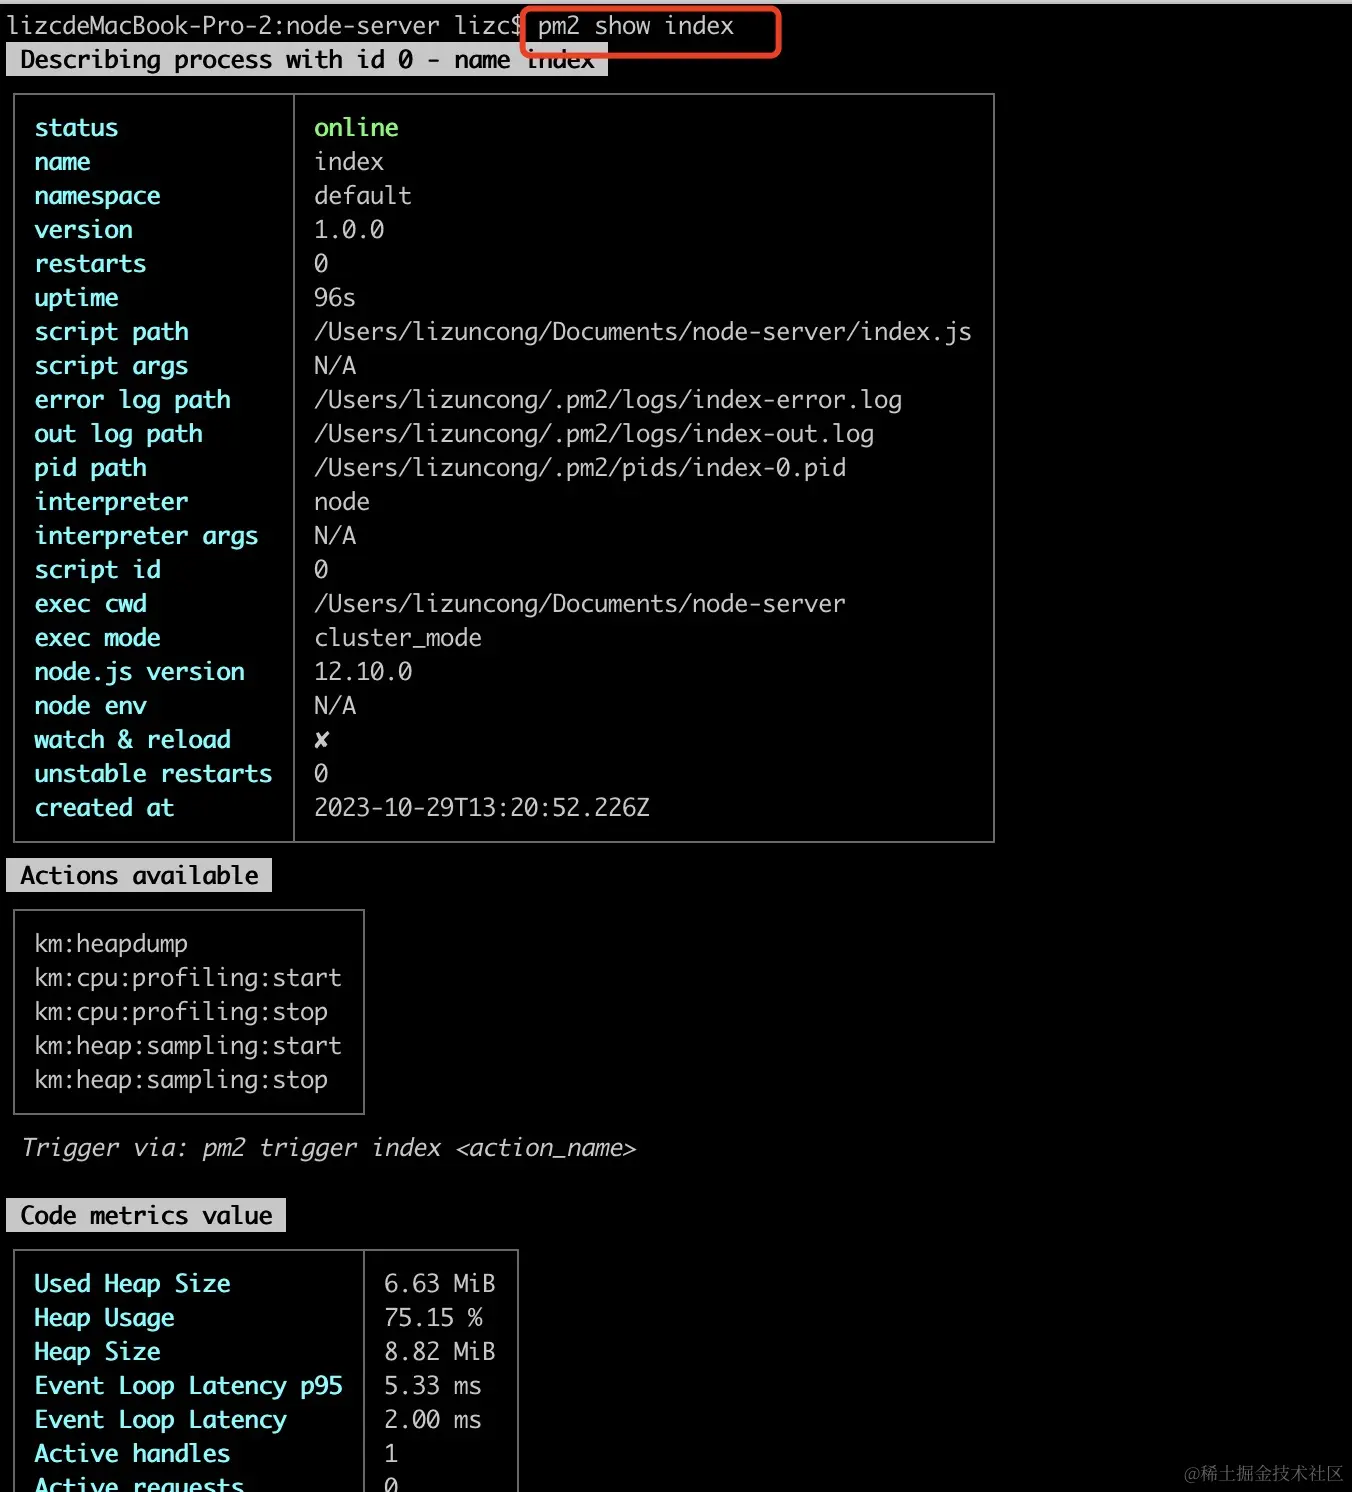Click the index-0.pid path entry
Viewport: 1352px width, 1492px height.
click(579, 467)
